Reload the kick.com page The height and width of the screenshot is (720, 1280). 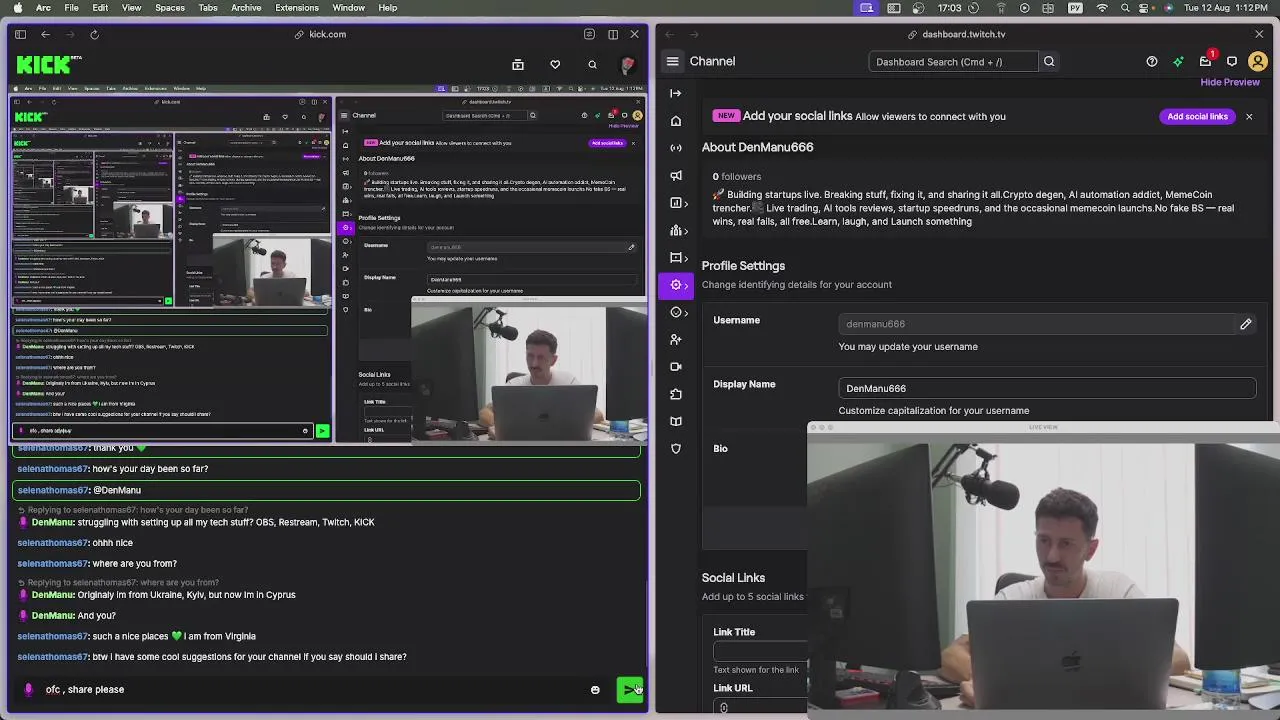pyautogui.click(x=94, y=34)
